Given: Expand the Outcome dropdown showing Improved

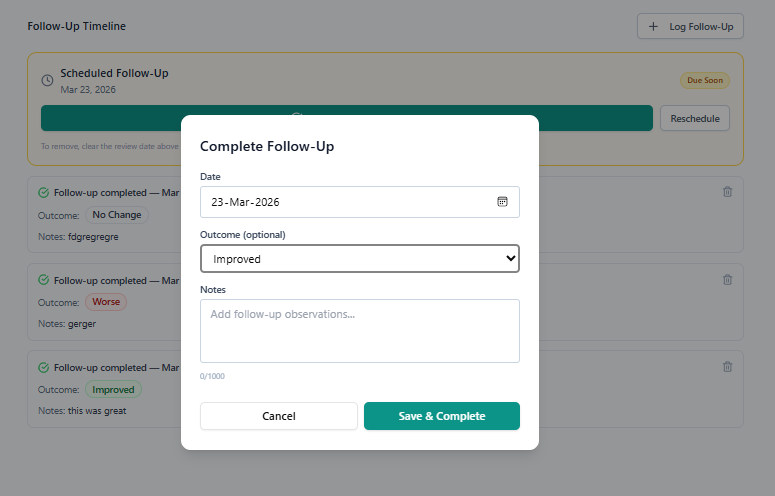Looking at the screenshot, I should pyautogui.click(x=360, y=259).
